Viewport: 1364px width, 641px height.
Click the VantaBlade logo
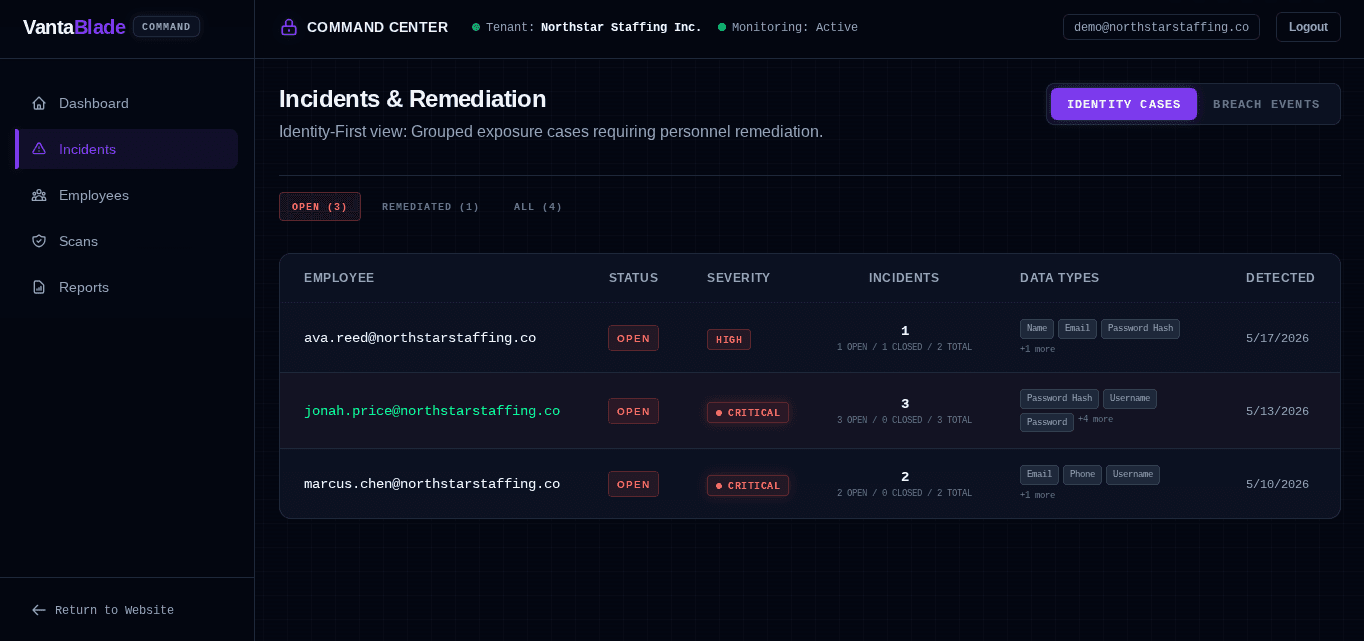coord(74,27)
